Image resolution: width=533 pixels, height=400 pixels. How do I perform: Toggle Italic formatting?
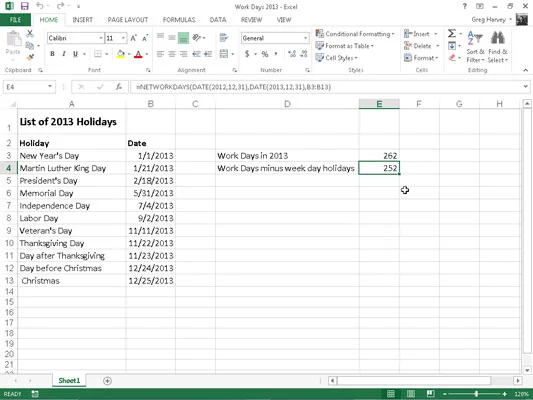[64, 54]
